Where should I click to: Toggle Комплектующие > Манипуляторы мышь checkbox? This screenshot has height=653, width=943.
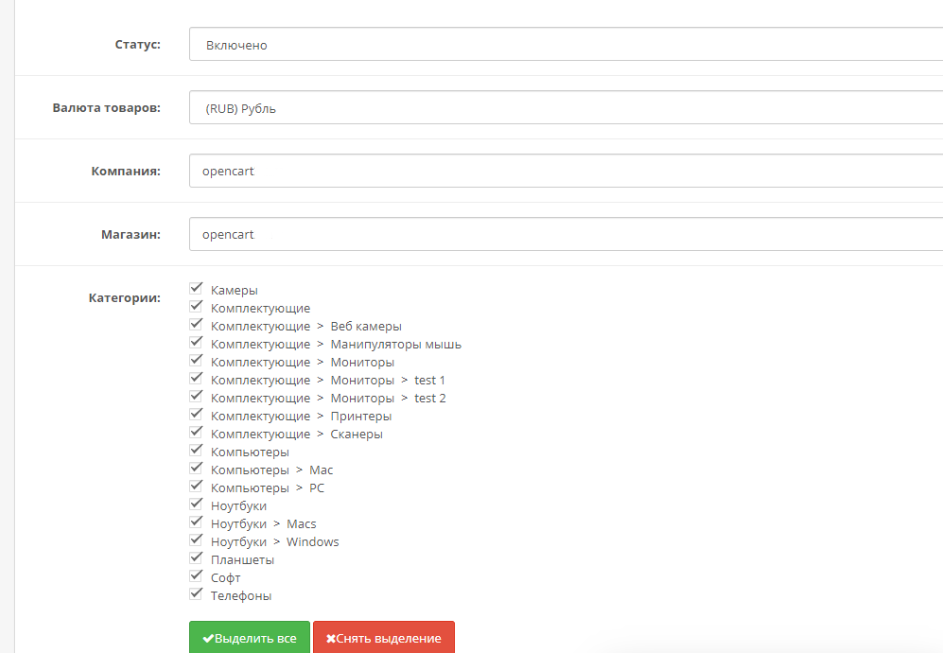(196, 343)
